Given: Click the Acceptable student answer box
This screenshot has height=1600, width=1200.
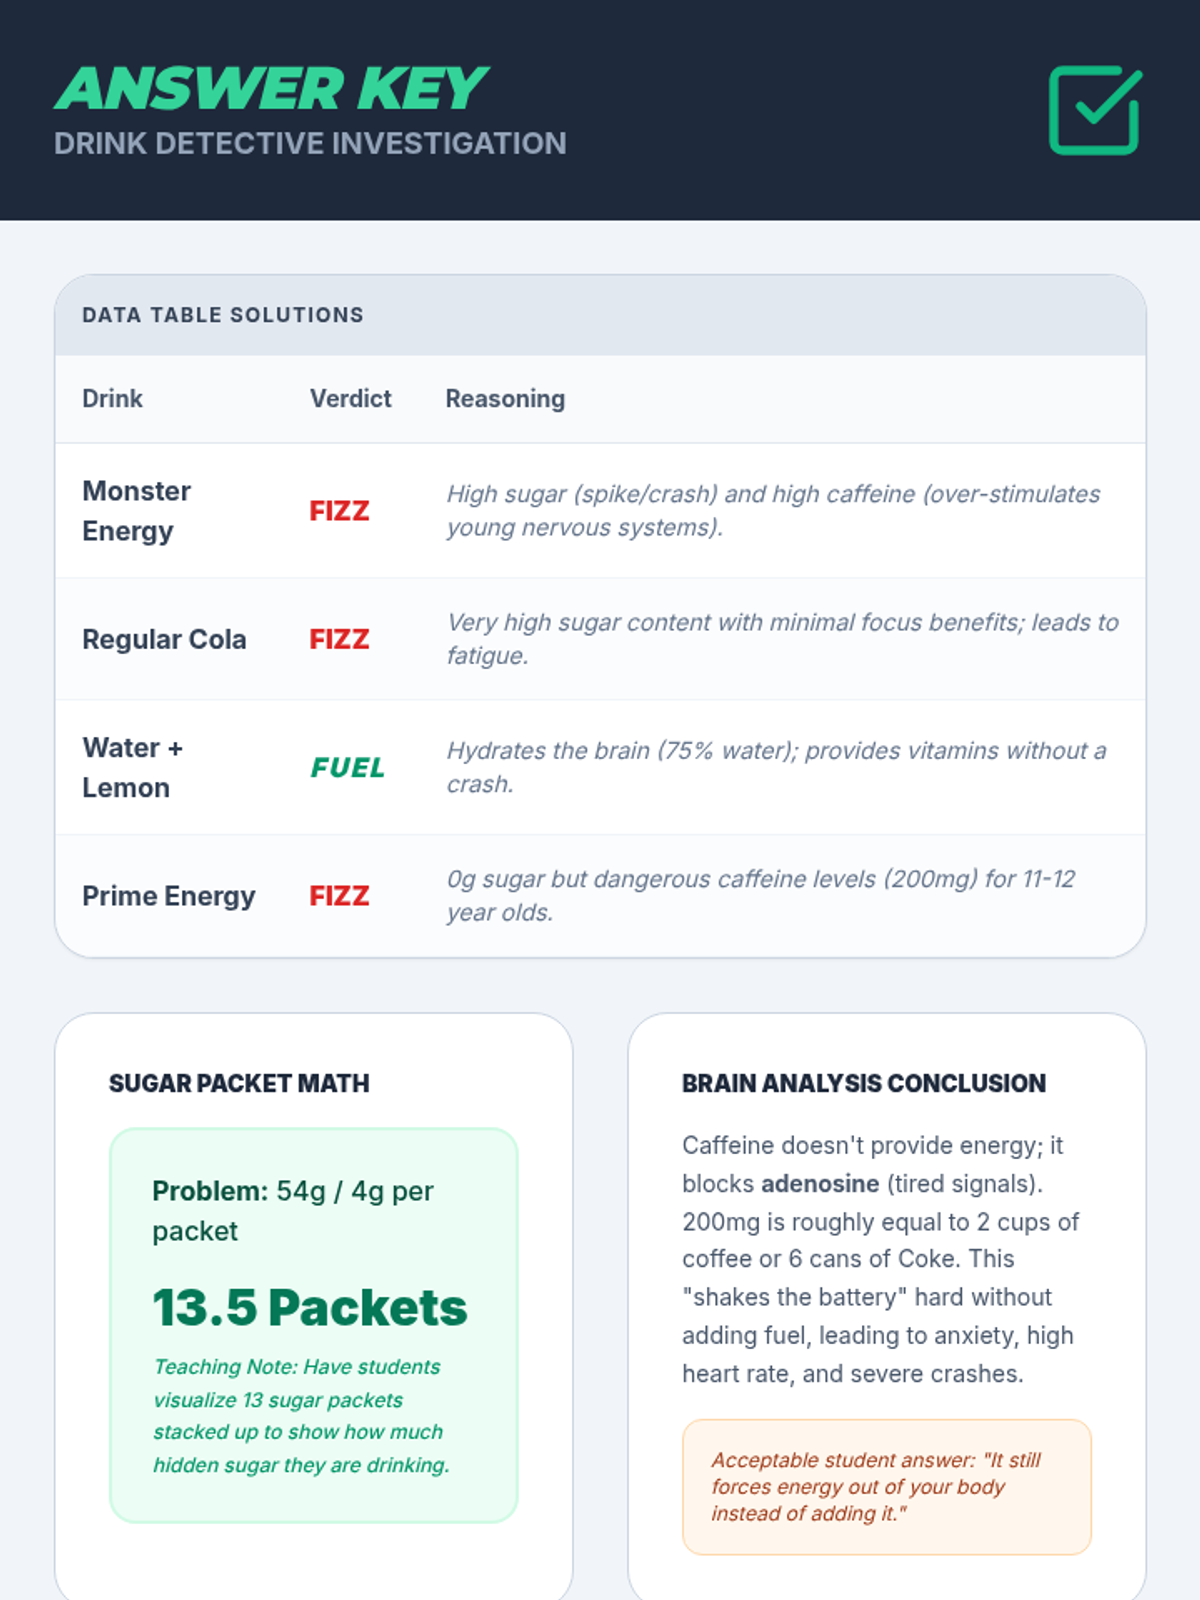Looking at the screenshot, I should tap(887, 1487).
